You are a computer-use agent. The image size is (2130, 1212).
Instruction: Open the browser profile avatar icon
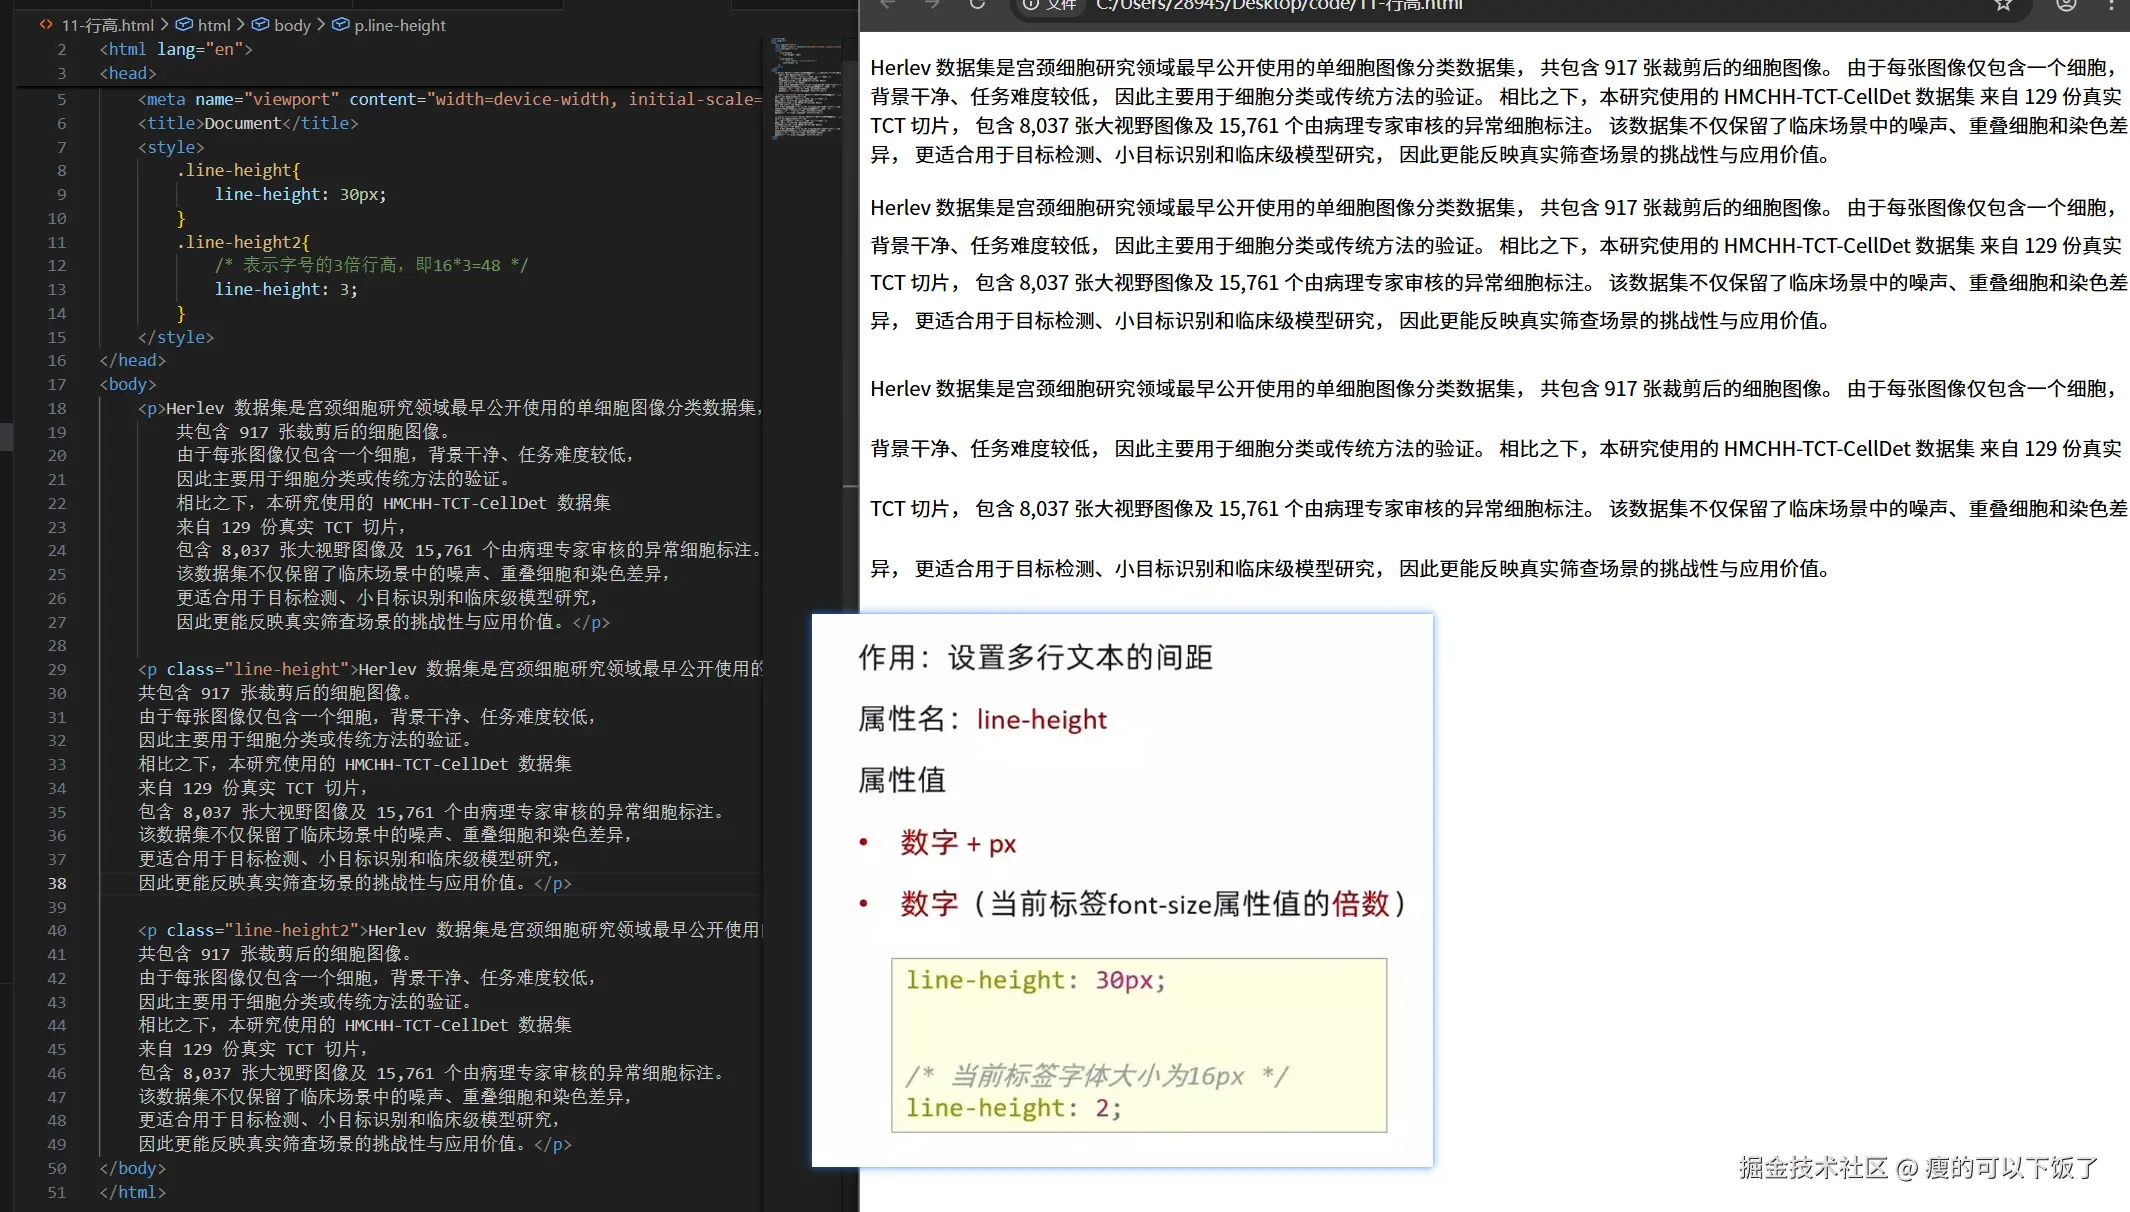click(2066, 5)
